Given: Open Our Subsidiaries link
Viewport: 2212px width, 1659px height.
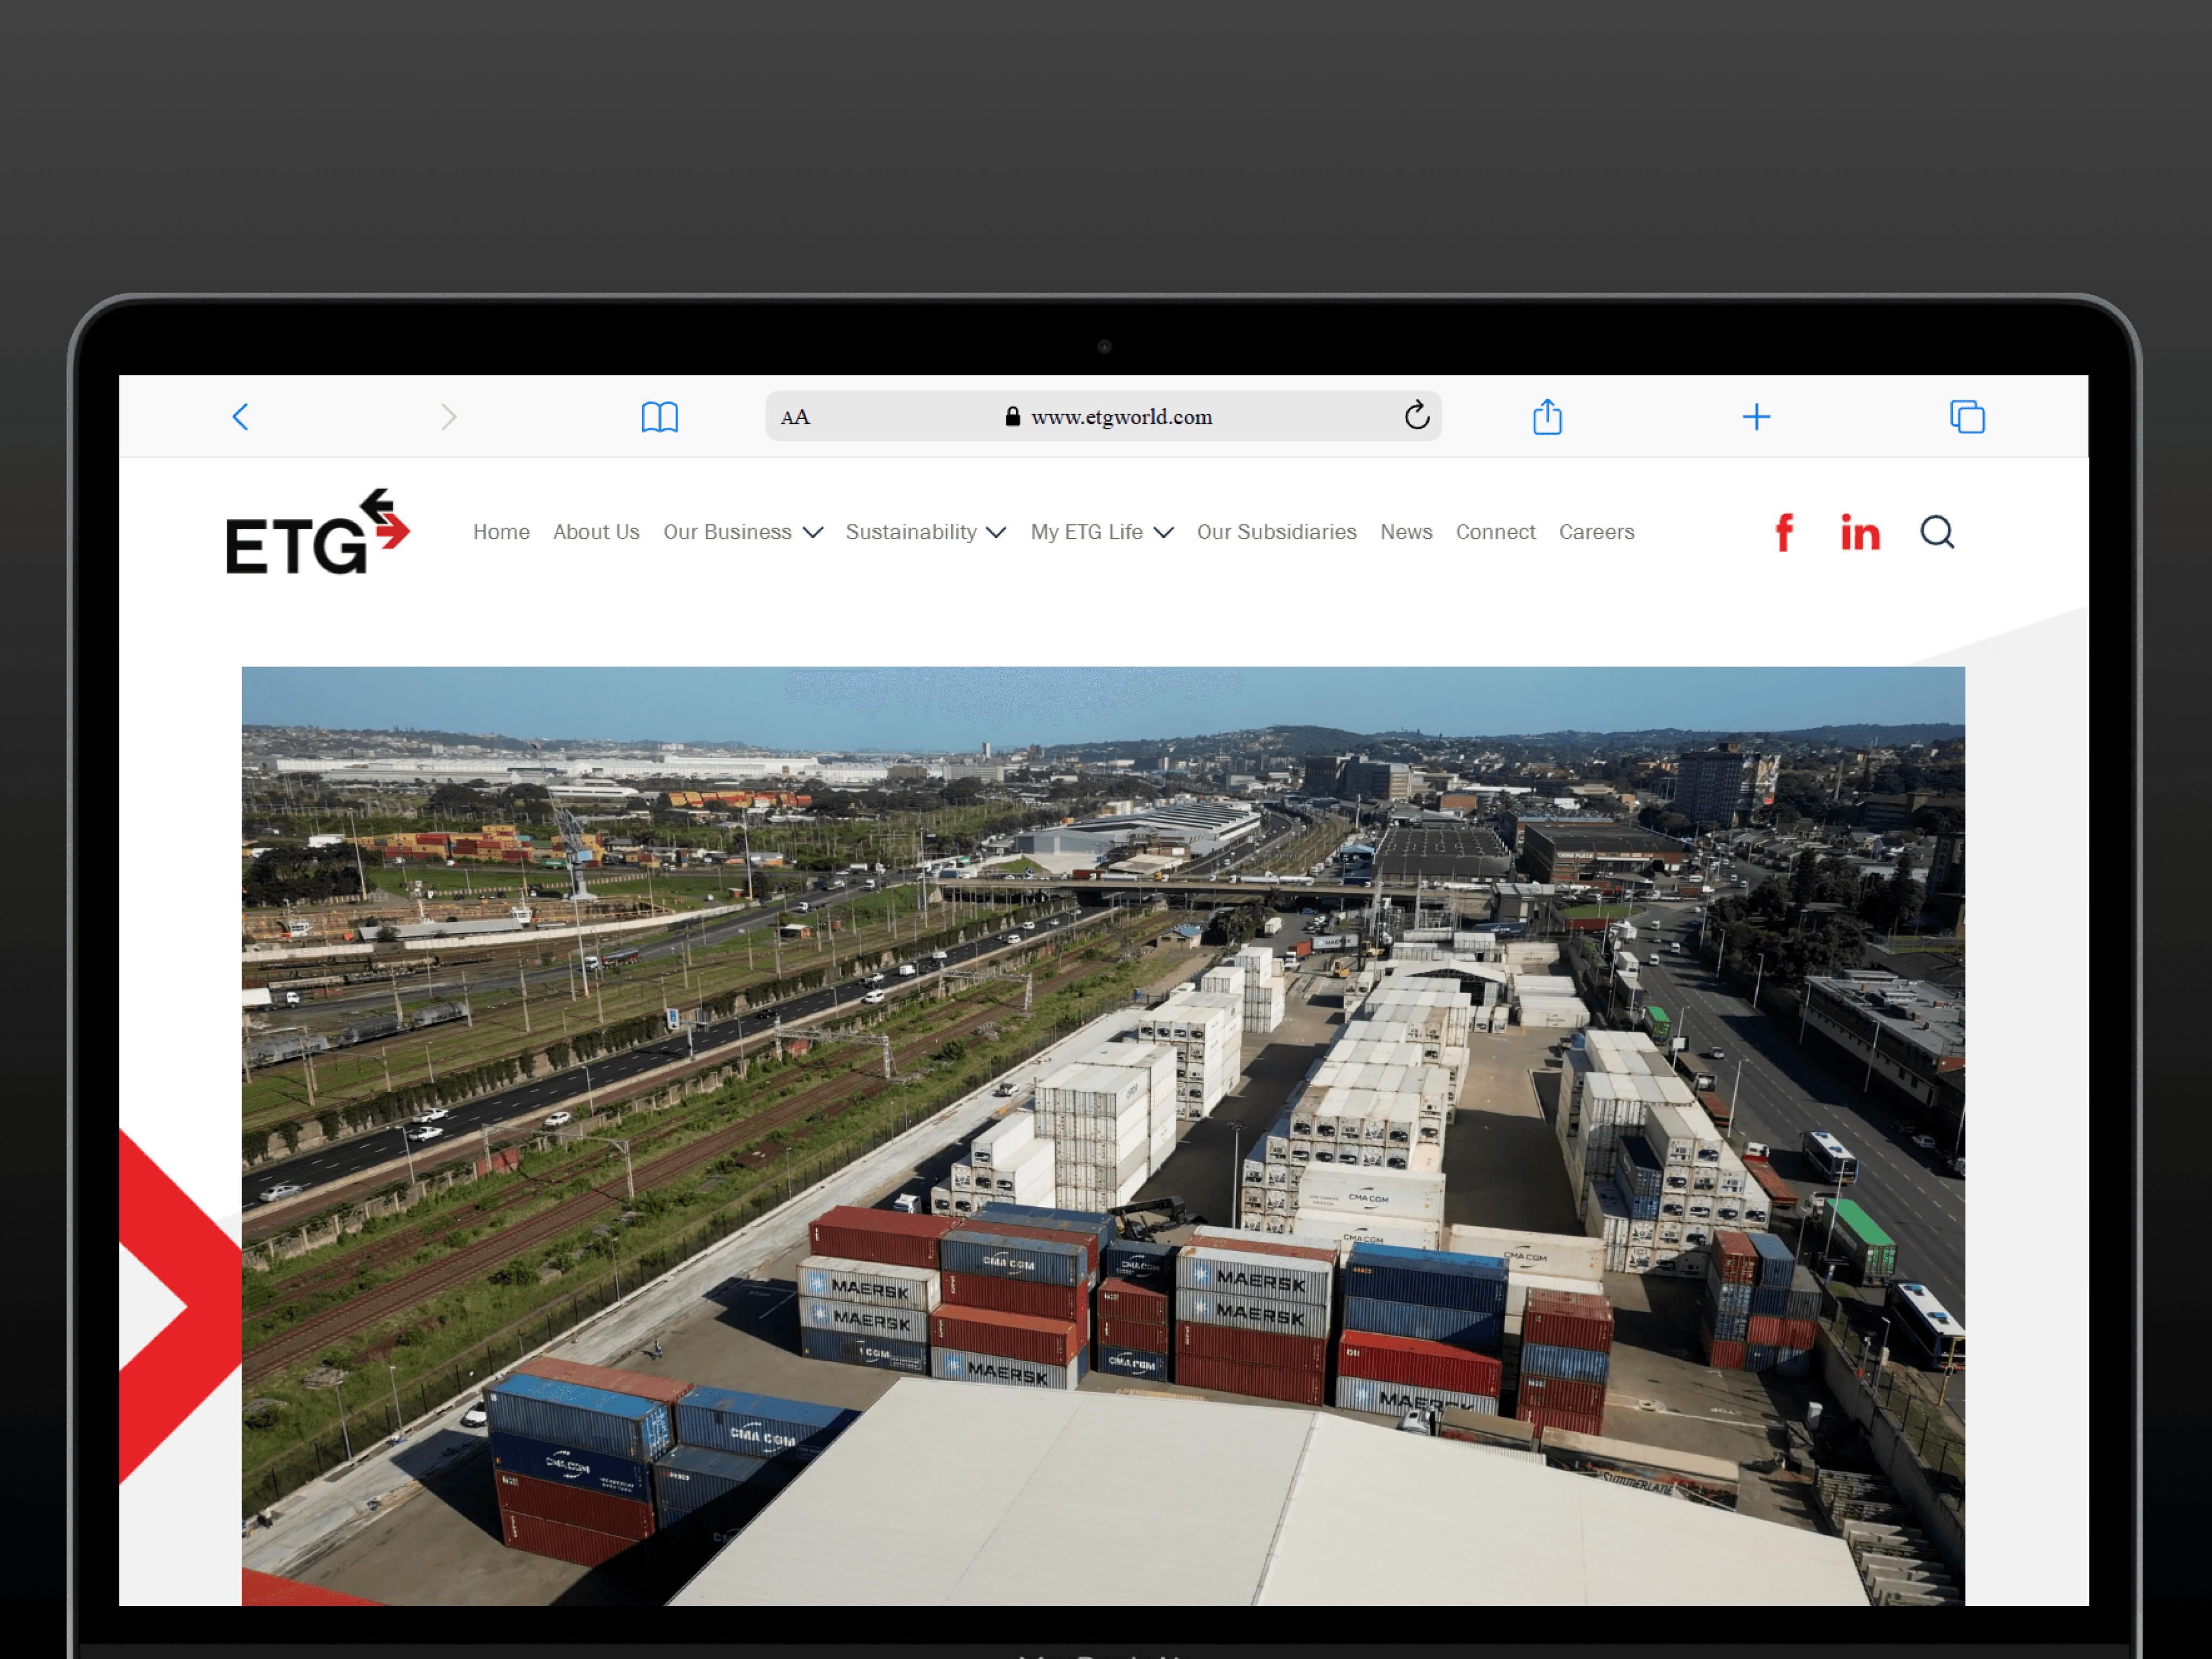Looking at the screenshot, I should click(1276, 532).
